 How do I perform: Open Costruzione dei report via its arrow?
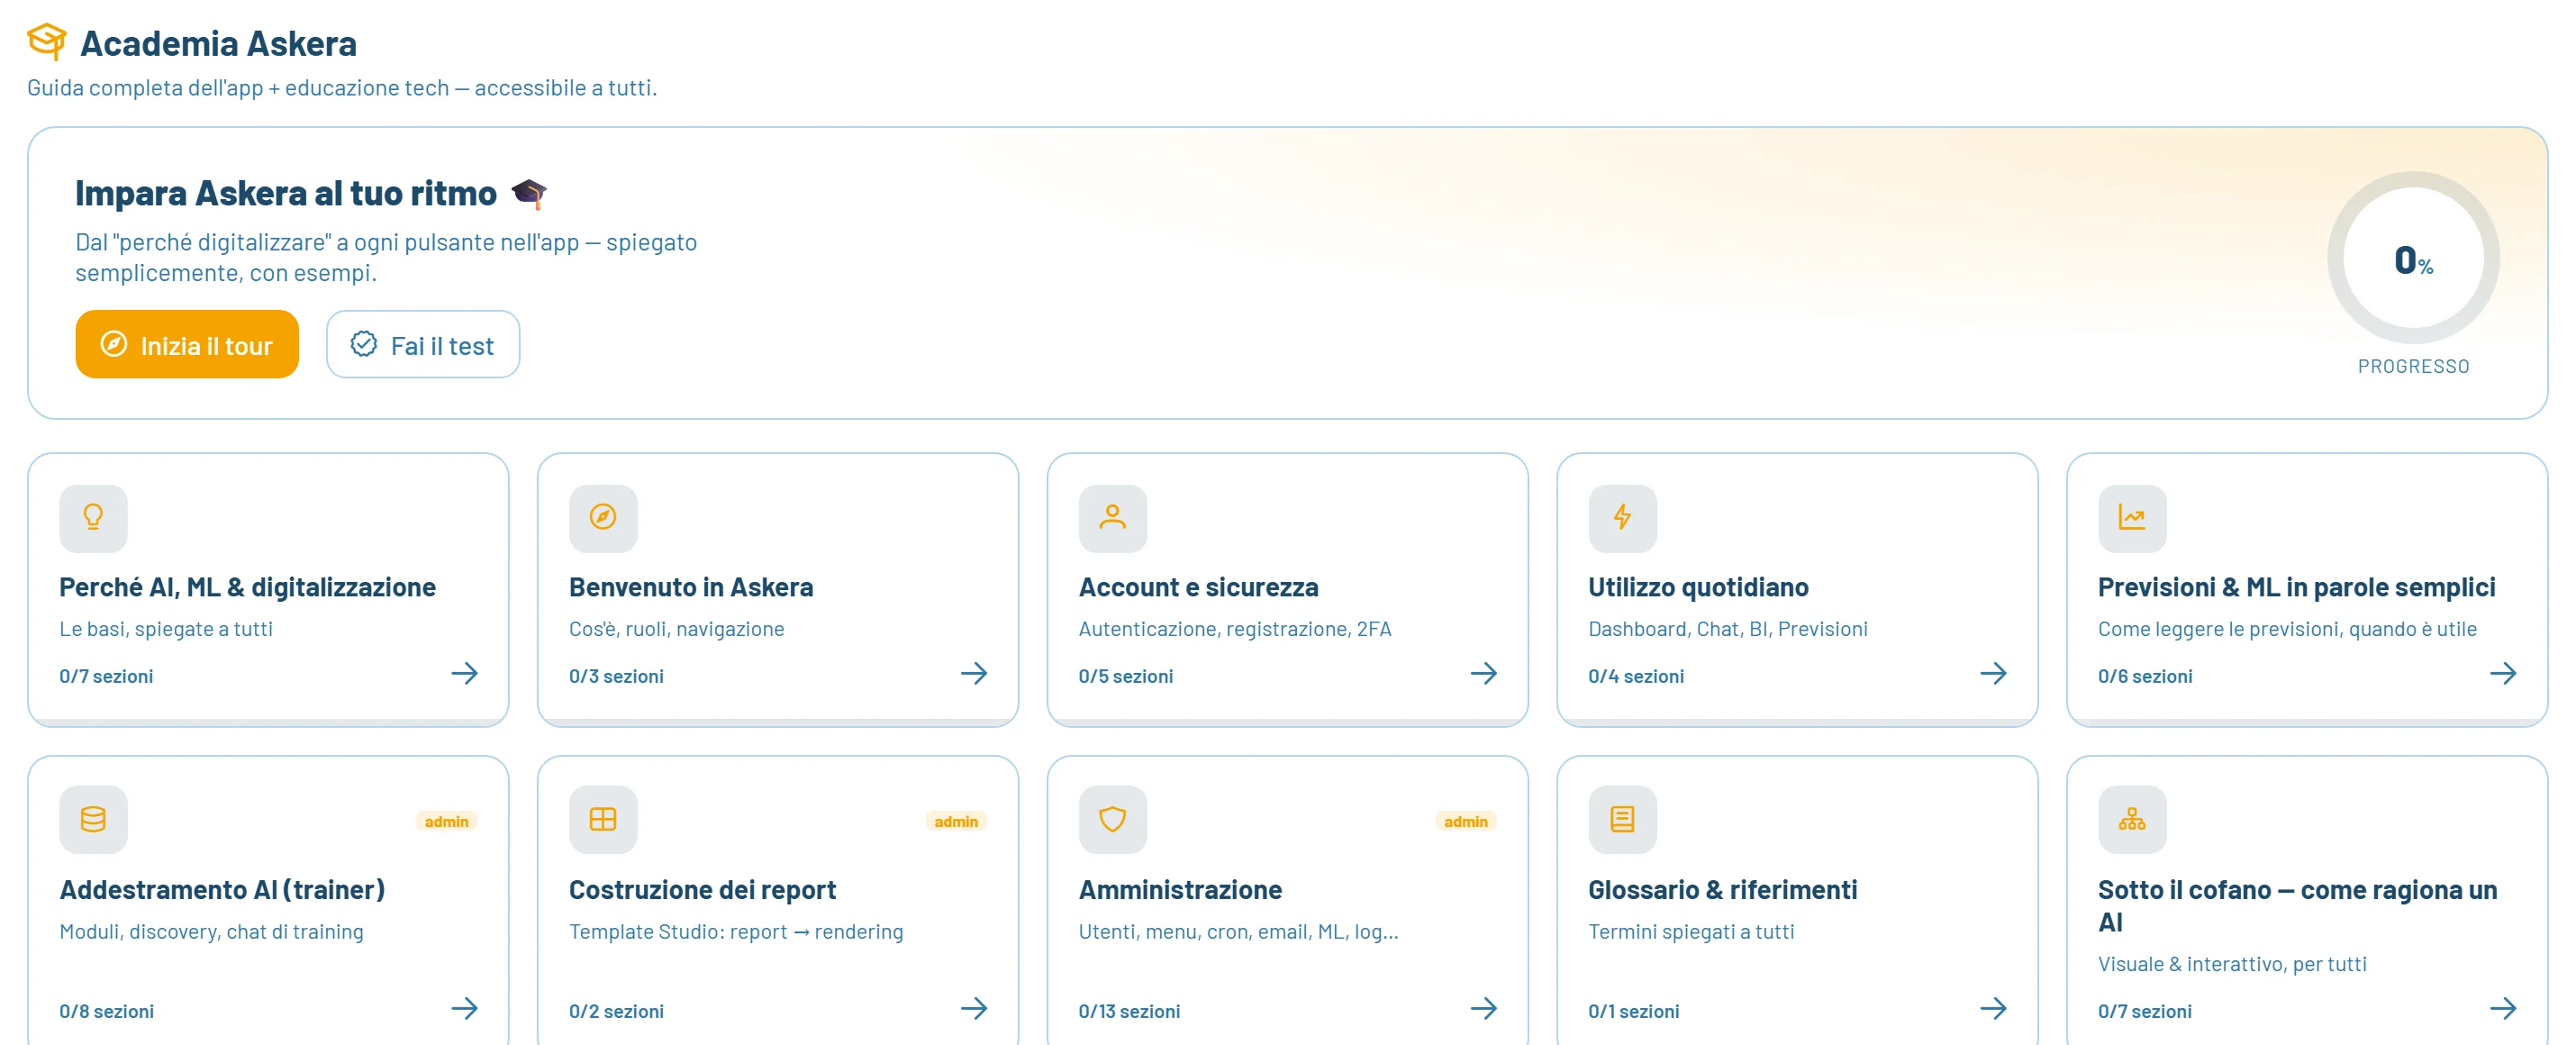[x=974, y=1009]
